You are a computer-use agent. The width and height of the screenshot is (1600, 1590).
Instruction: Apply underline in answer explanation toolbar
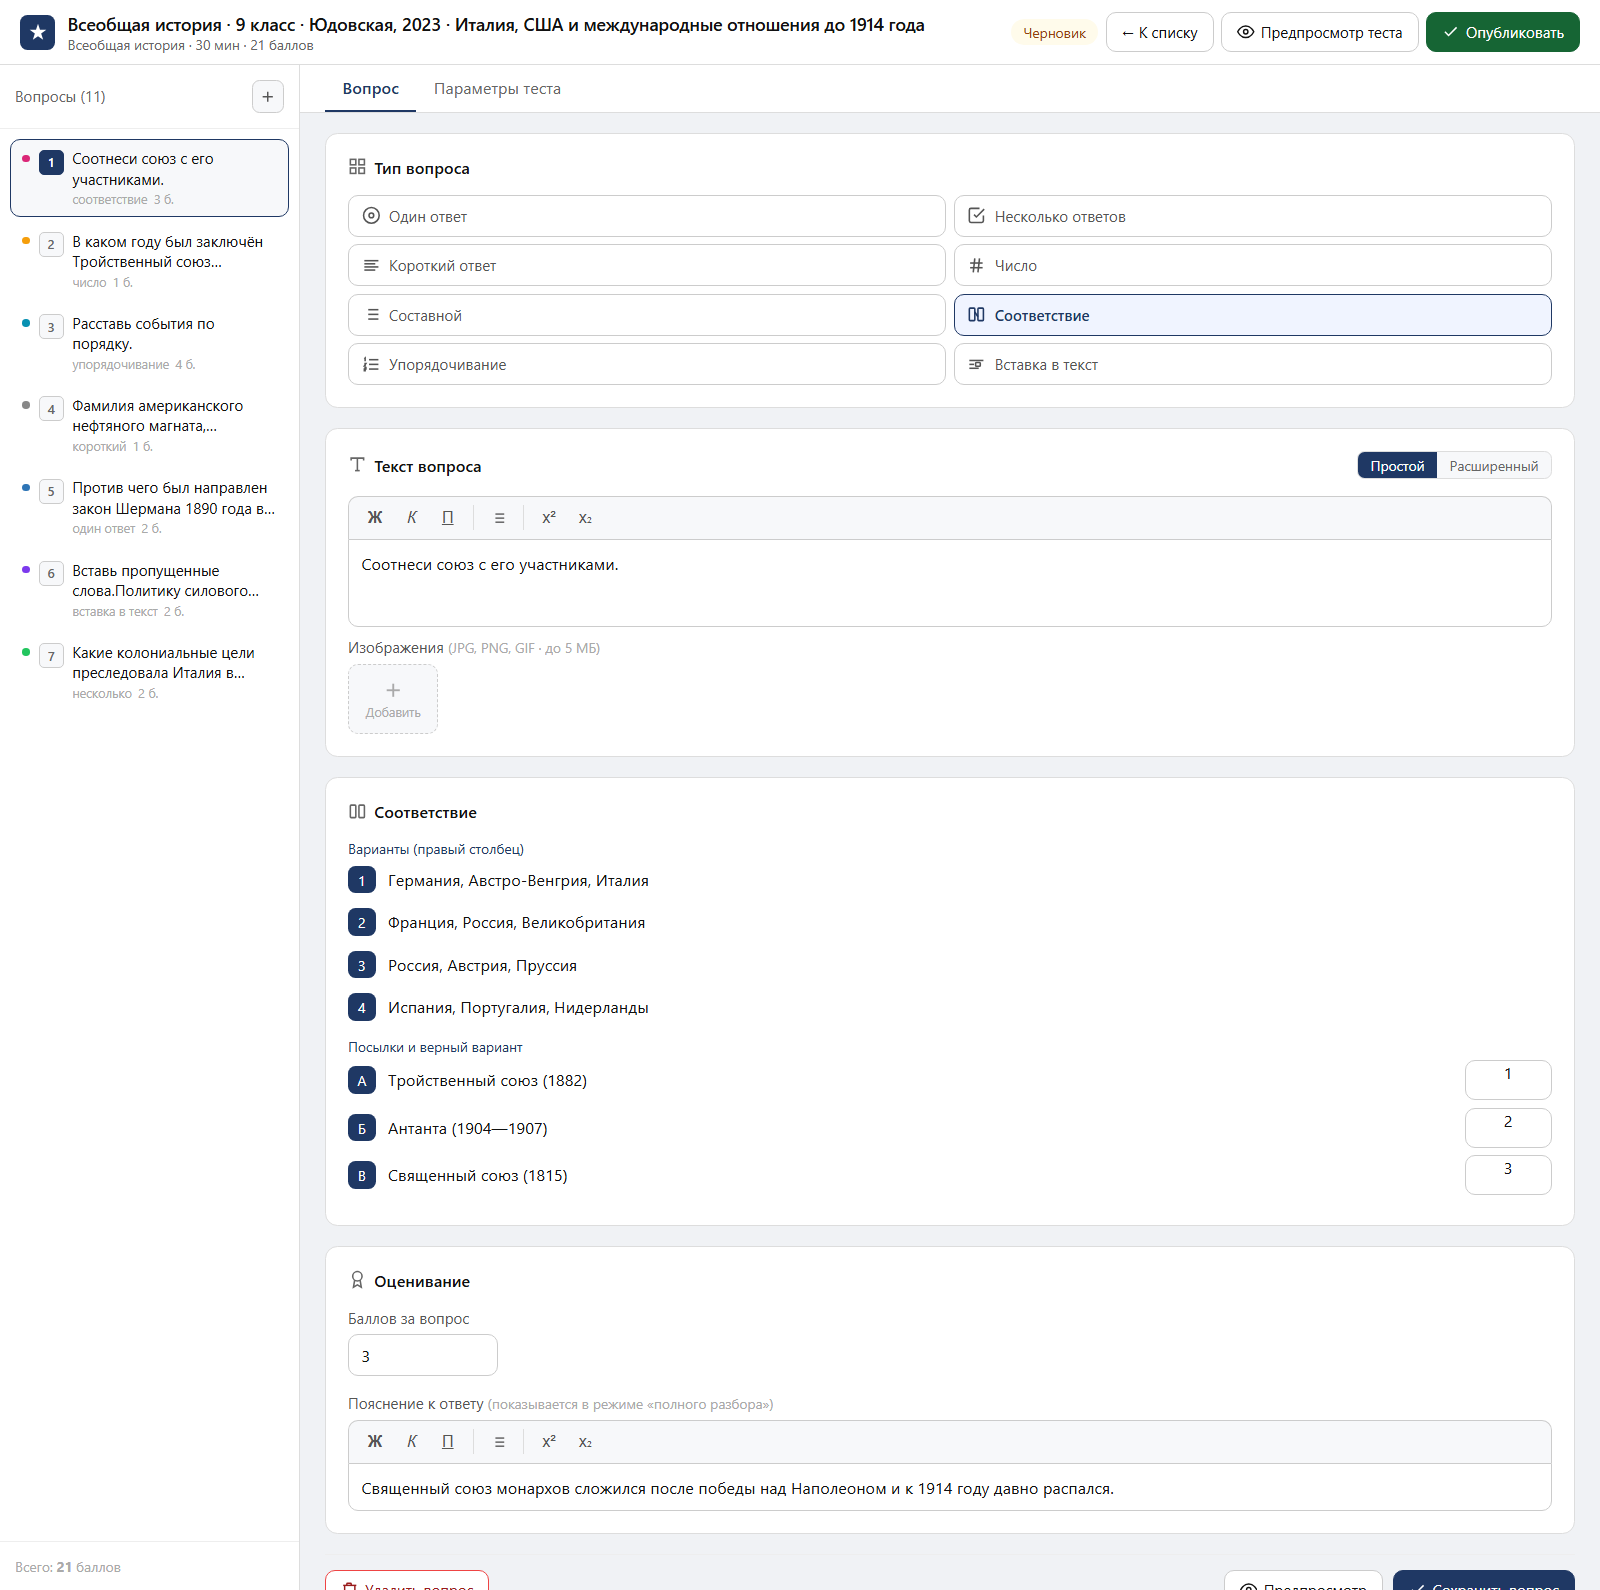click(448, 1442)
